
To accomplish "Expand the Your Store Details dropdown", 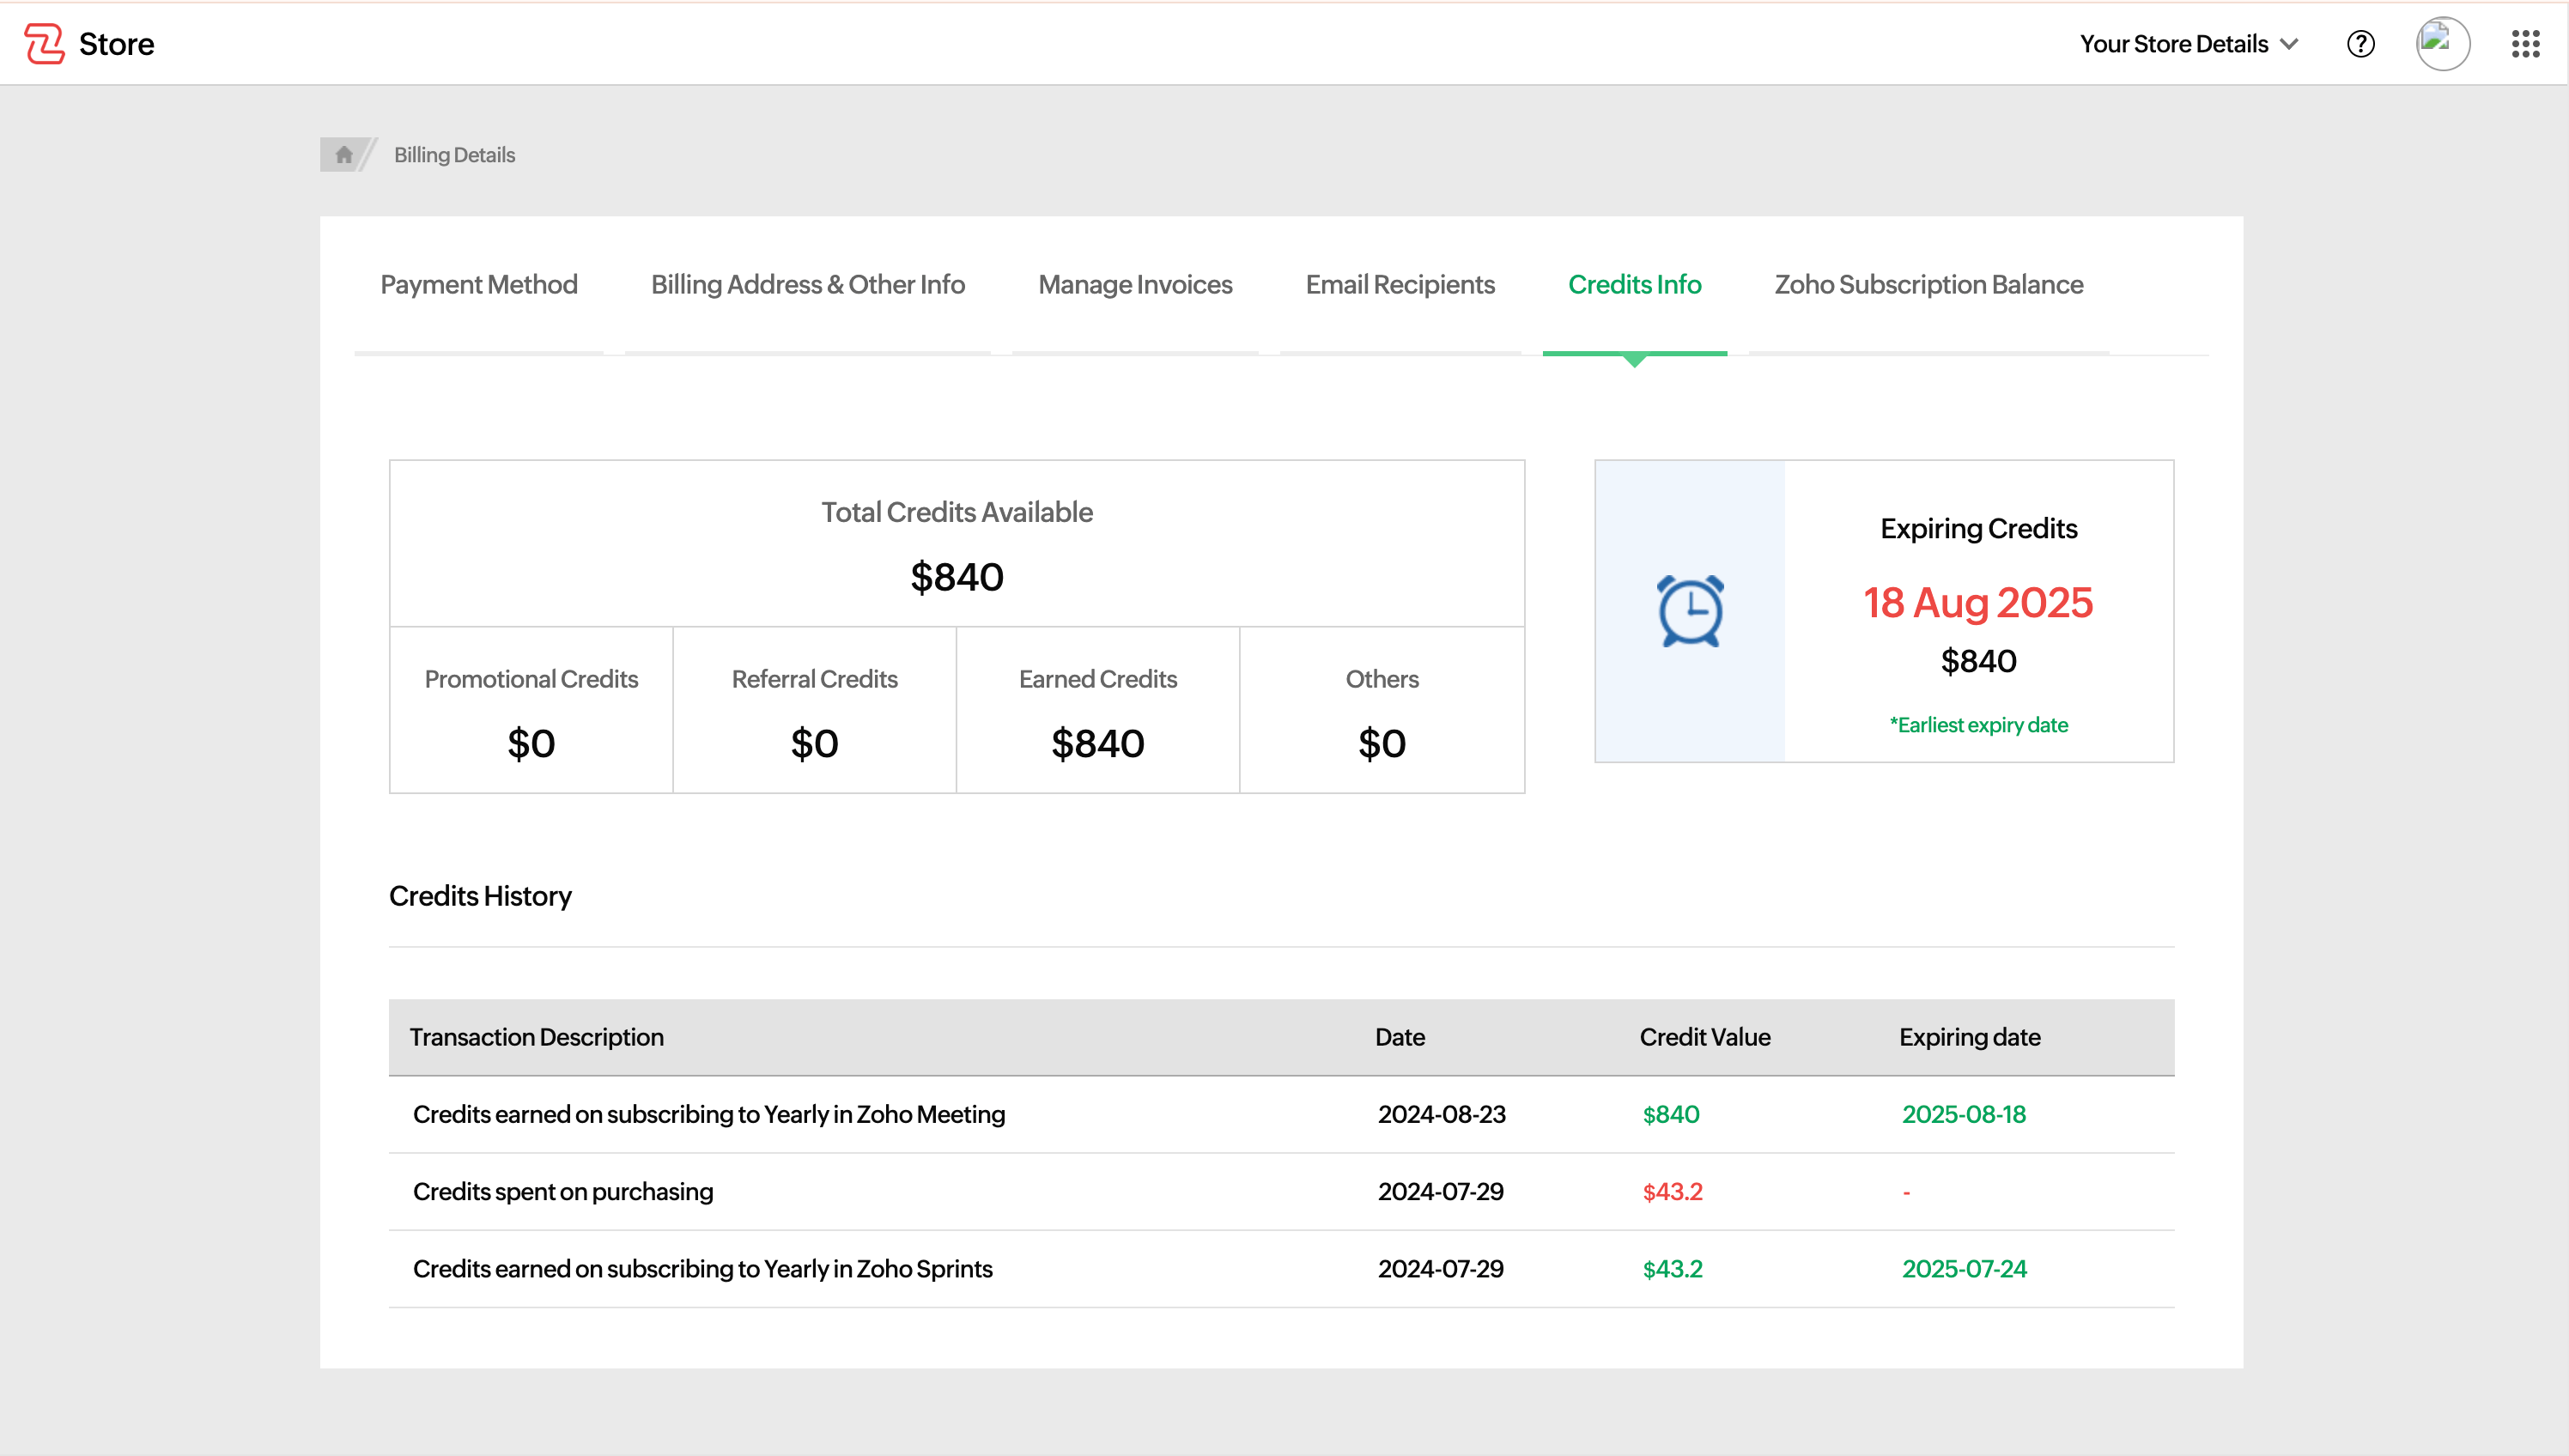I will 2189,44.
